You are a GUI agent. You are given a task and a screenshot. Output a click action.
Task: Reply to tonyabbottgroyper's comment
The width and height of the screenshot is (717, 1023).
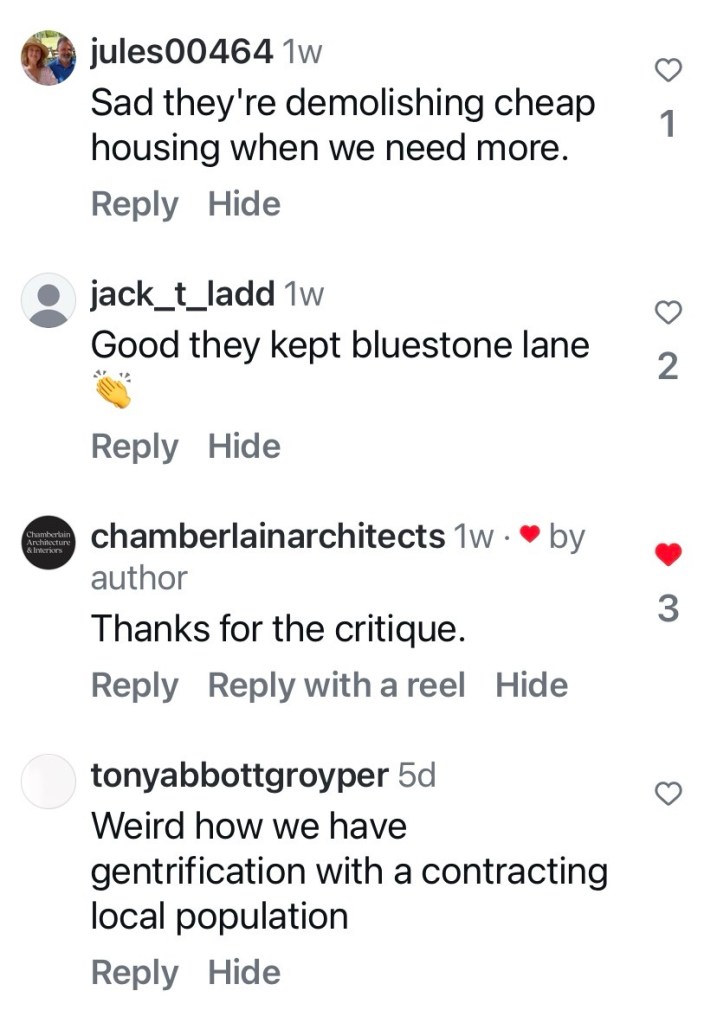click(x=134, y=972)
